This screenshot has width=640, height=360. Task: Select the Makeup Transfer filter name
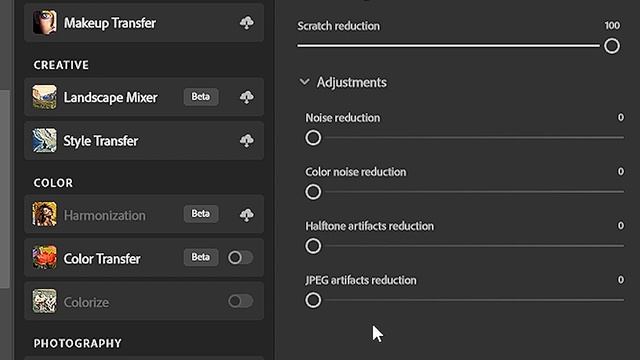110,23
